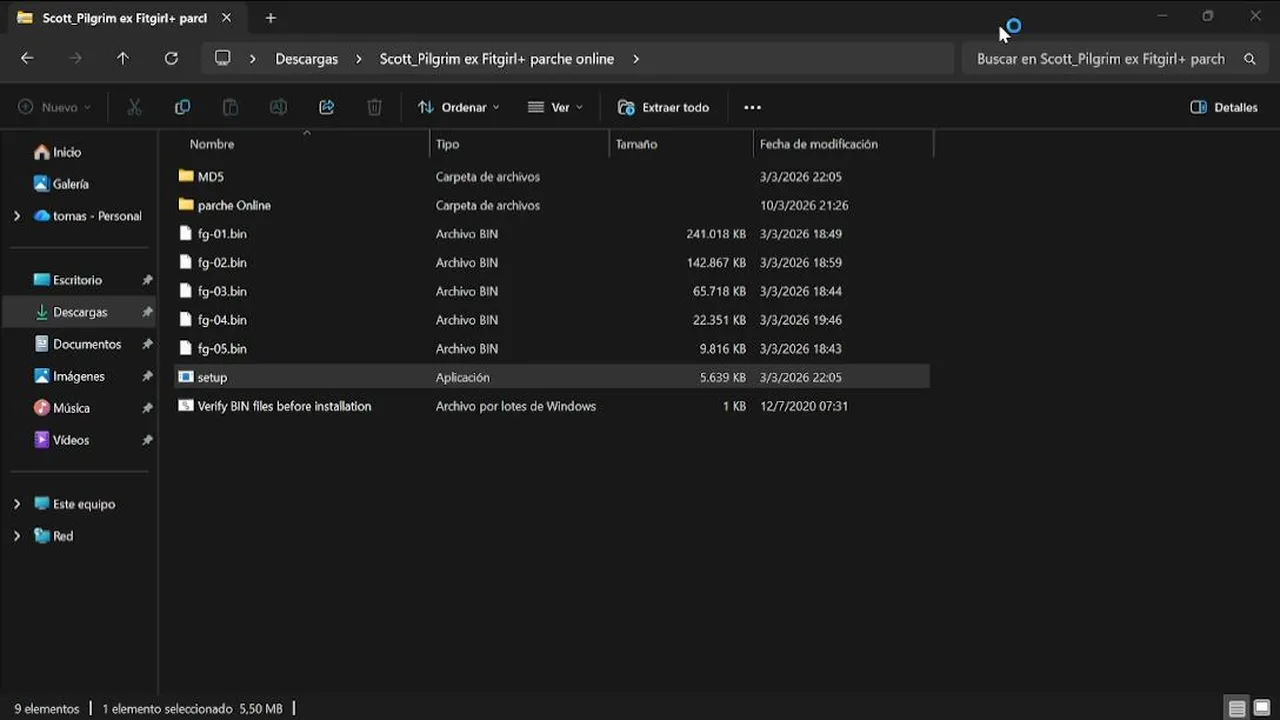
Task: Select the fg-02.bin file name
Action: coord(222,263)
